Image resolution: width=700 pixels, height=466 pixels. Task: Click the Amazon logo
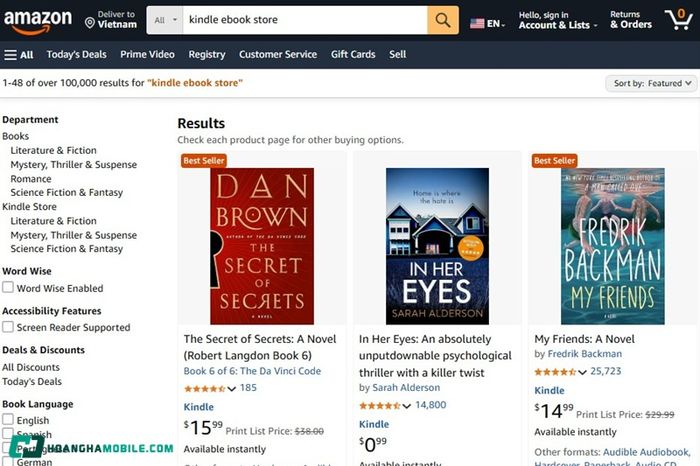[x=38, y=18]
